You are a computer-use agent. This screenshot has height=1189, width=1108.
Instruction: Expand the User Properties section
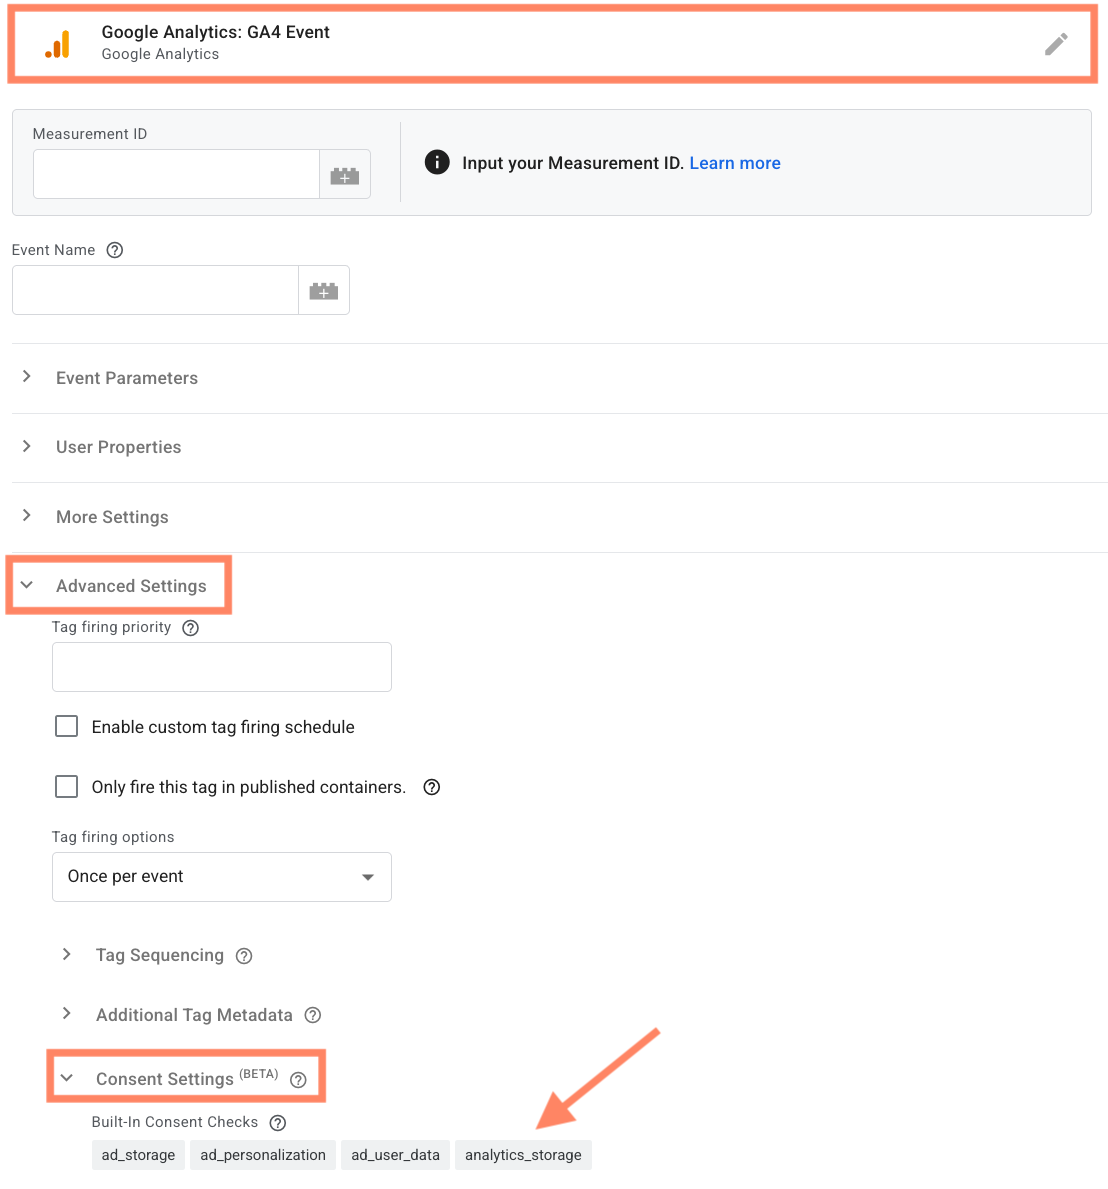pos(118,447)
